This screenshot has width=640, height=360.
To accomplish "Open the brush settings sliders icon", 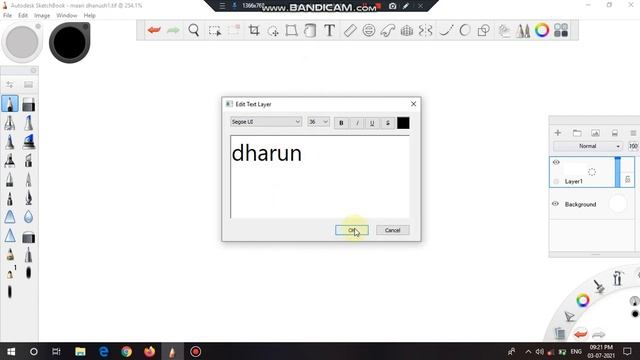I will [10, 84].
